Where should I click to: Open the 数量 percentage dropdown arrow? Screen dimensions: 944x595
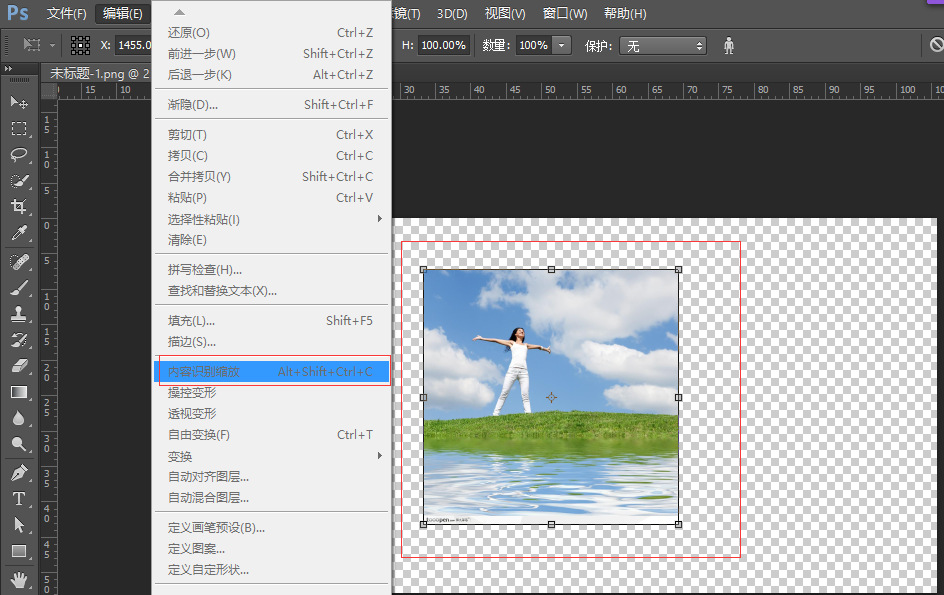click(561, 45)
